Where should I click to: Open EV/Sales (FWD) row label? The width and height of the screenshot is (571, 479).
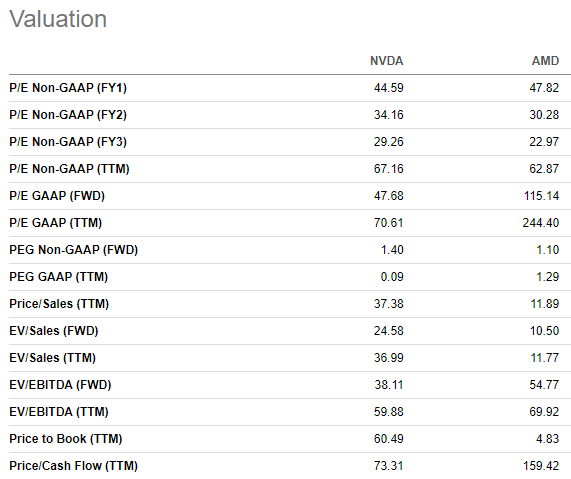54,330
